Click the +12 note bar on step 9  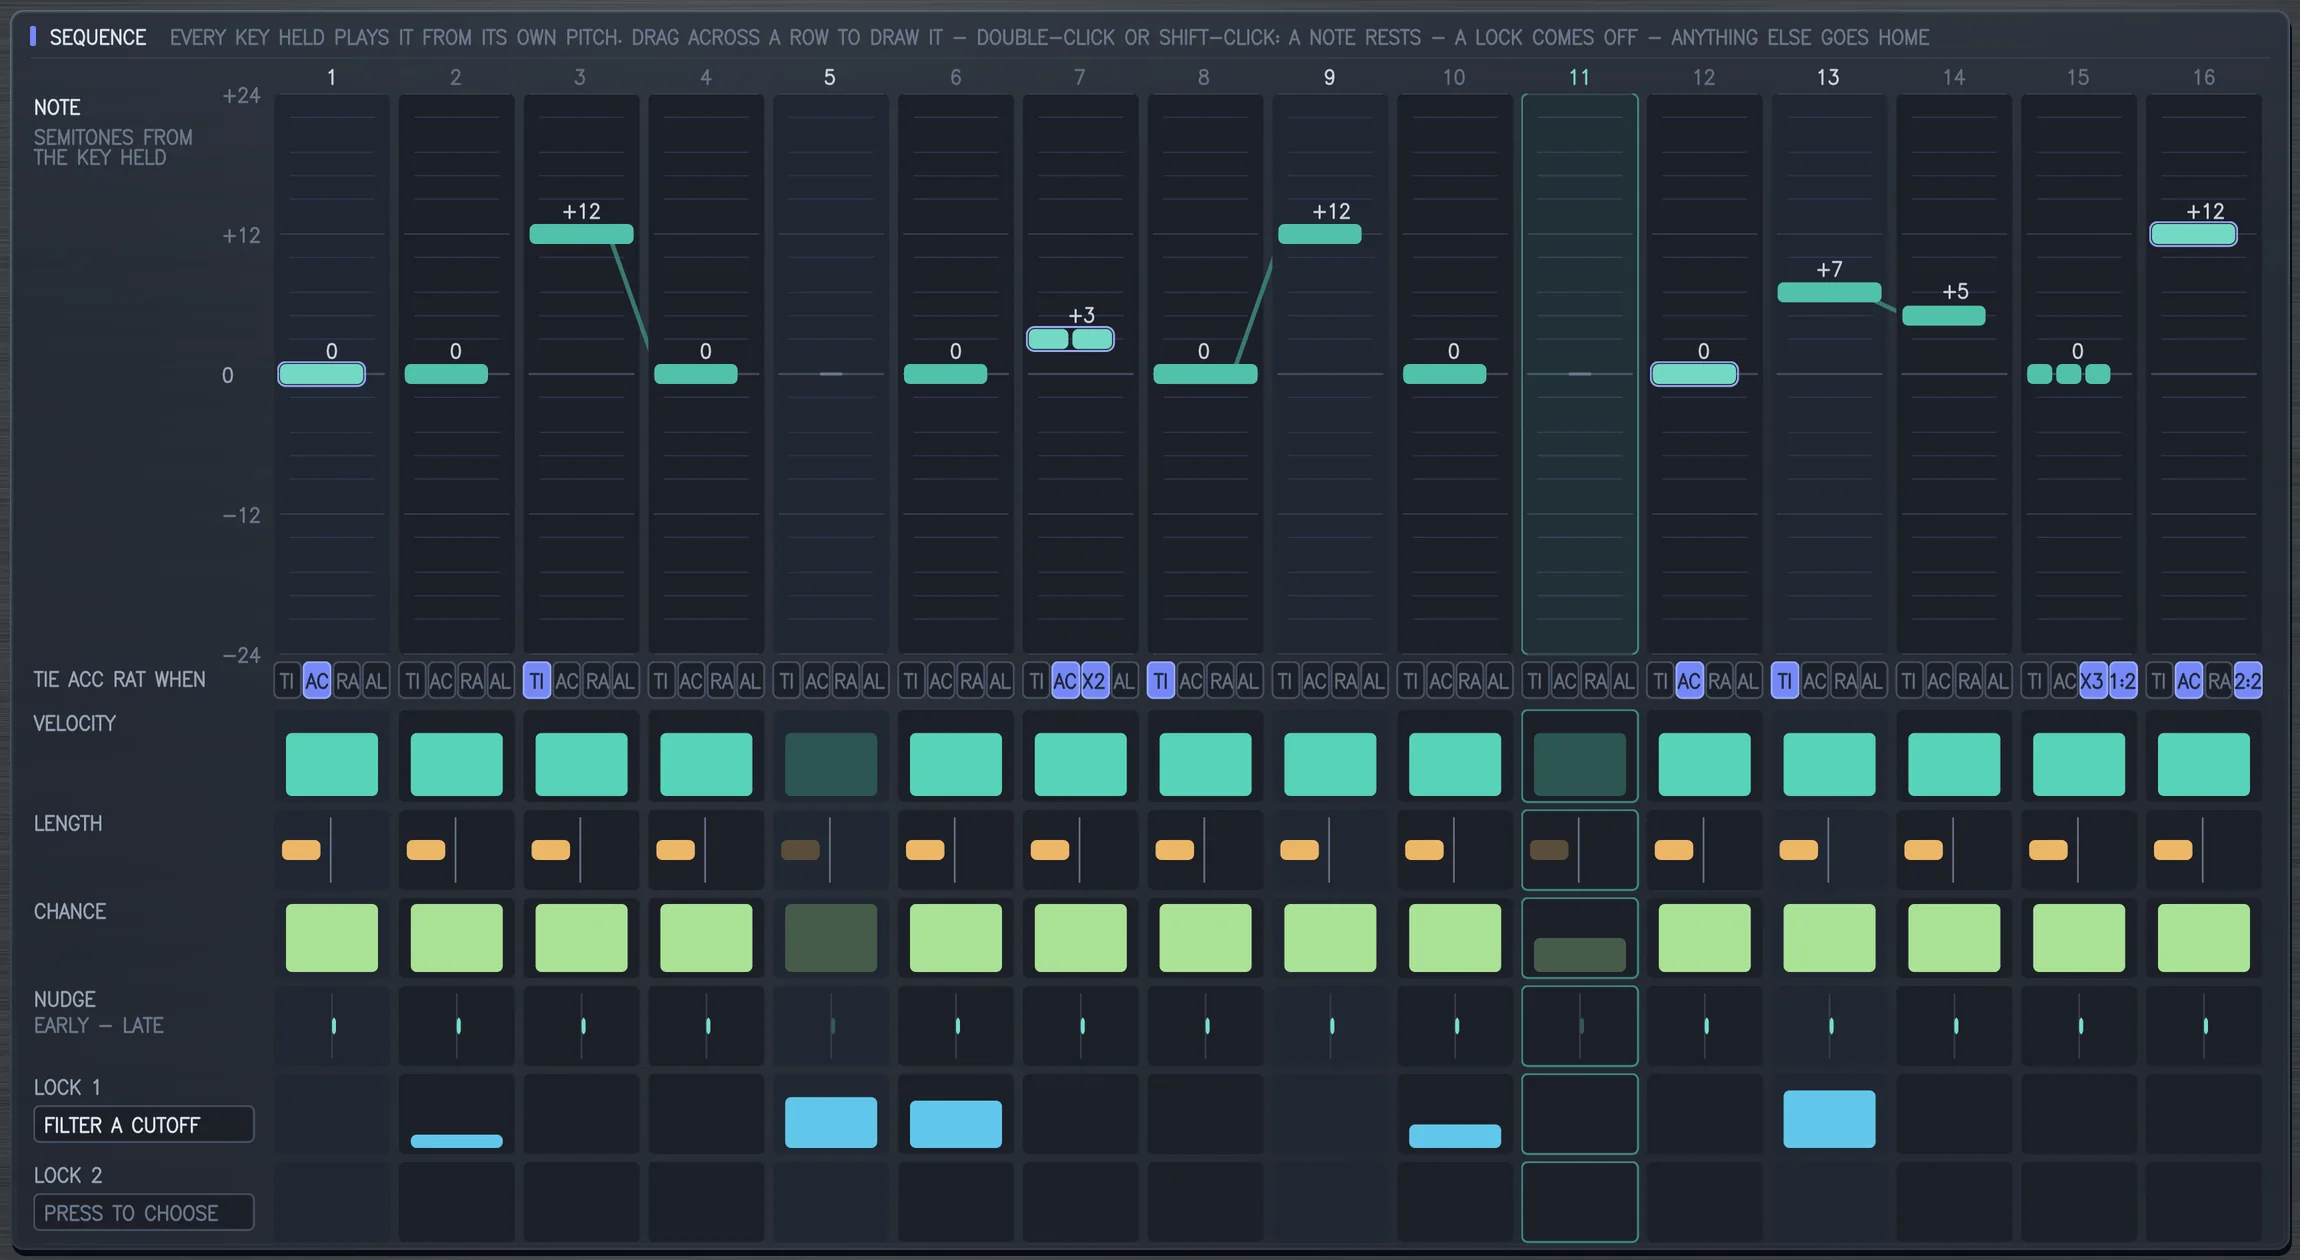click(1319, 234)
